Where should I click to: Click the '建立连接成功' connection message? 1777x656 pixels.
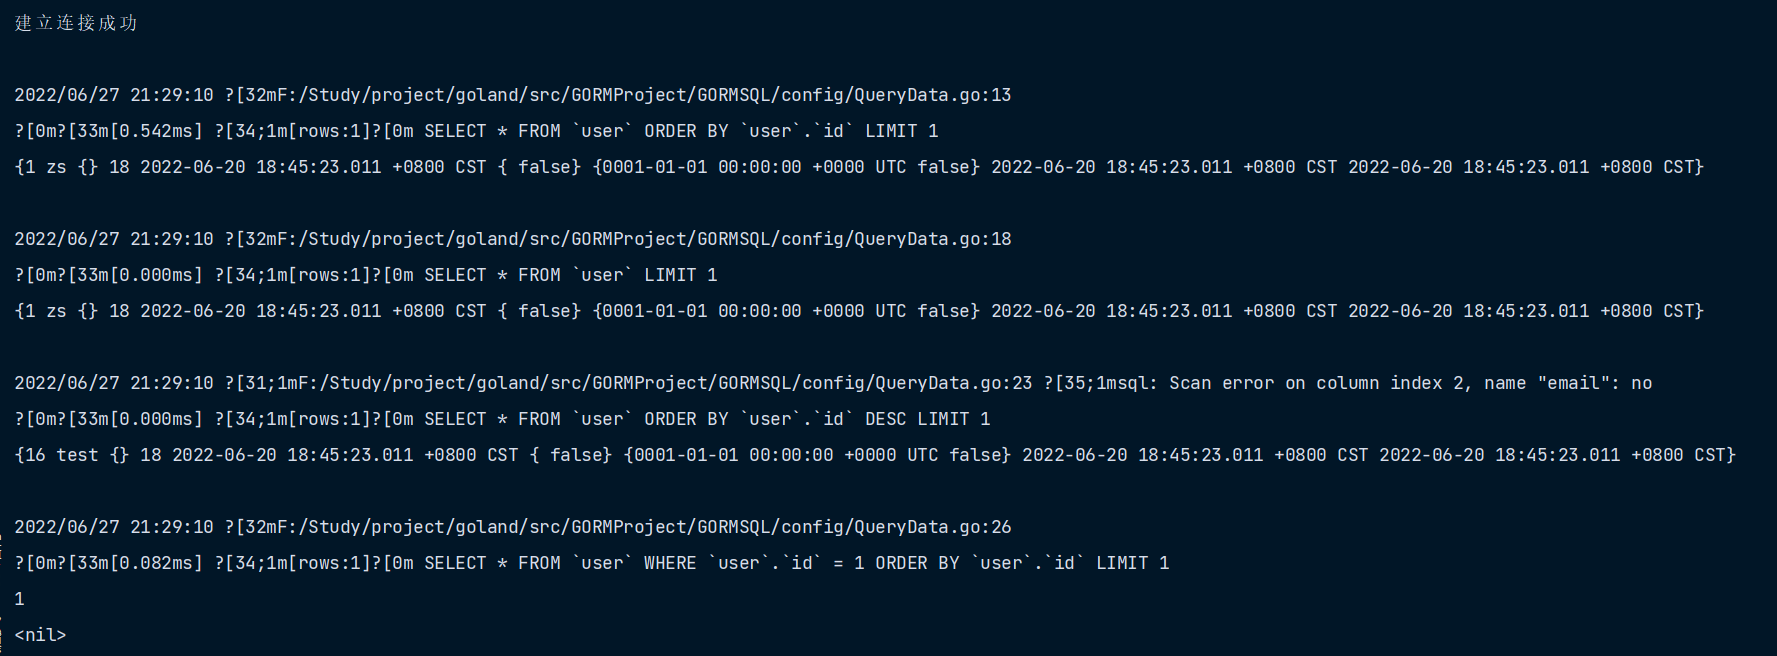76,23
